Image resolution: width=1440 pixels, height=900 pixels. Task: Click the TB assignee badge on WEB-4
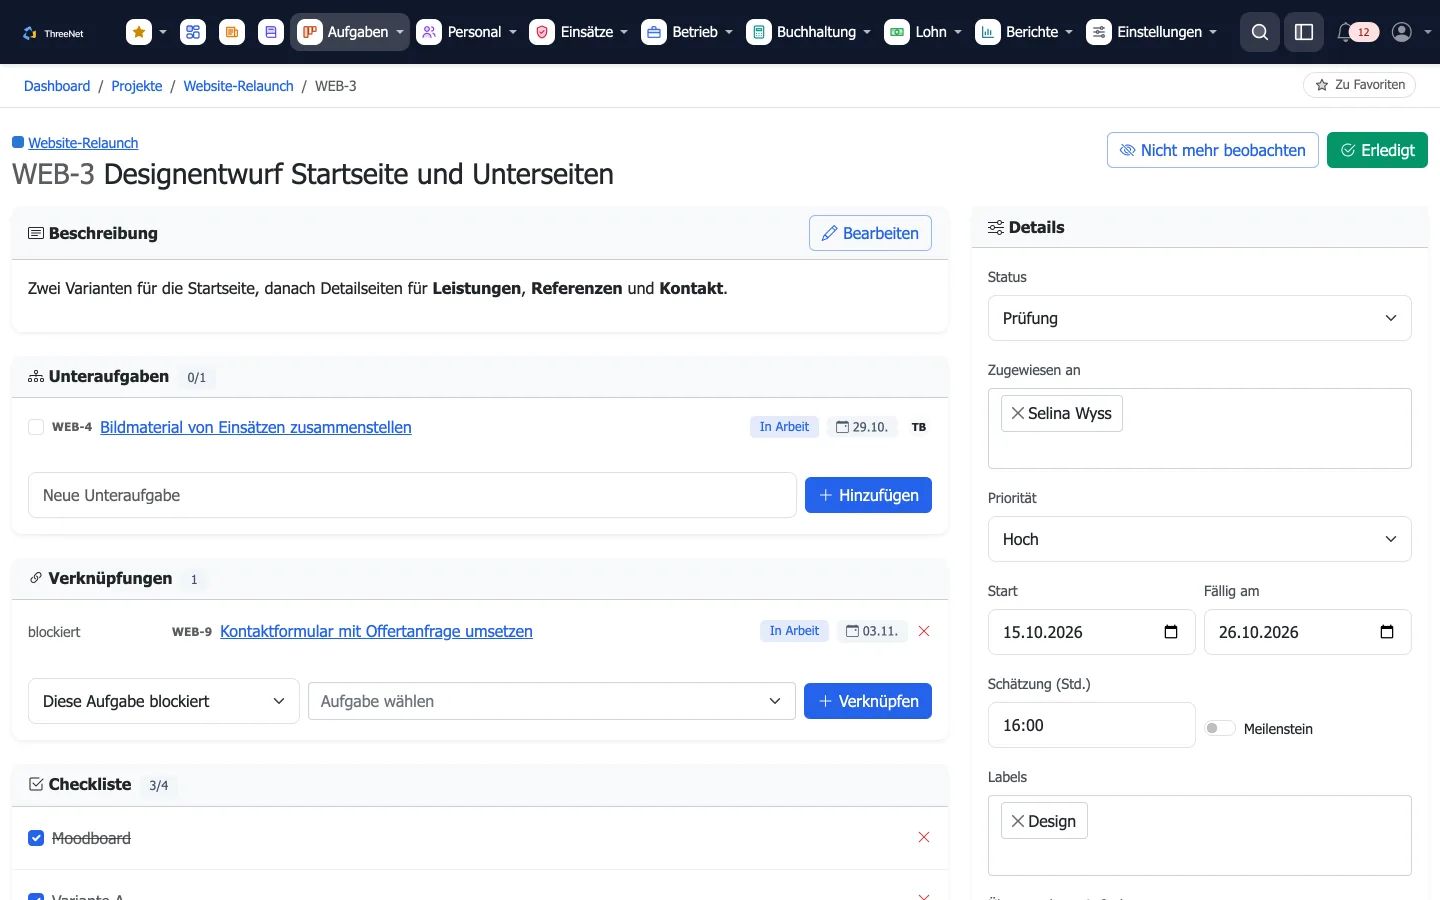[x=919, y=427]
